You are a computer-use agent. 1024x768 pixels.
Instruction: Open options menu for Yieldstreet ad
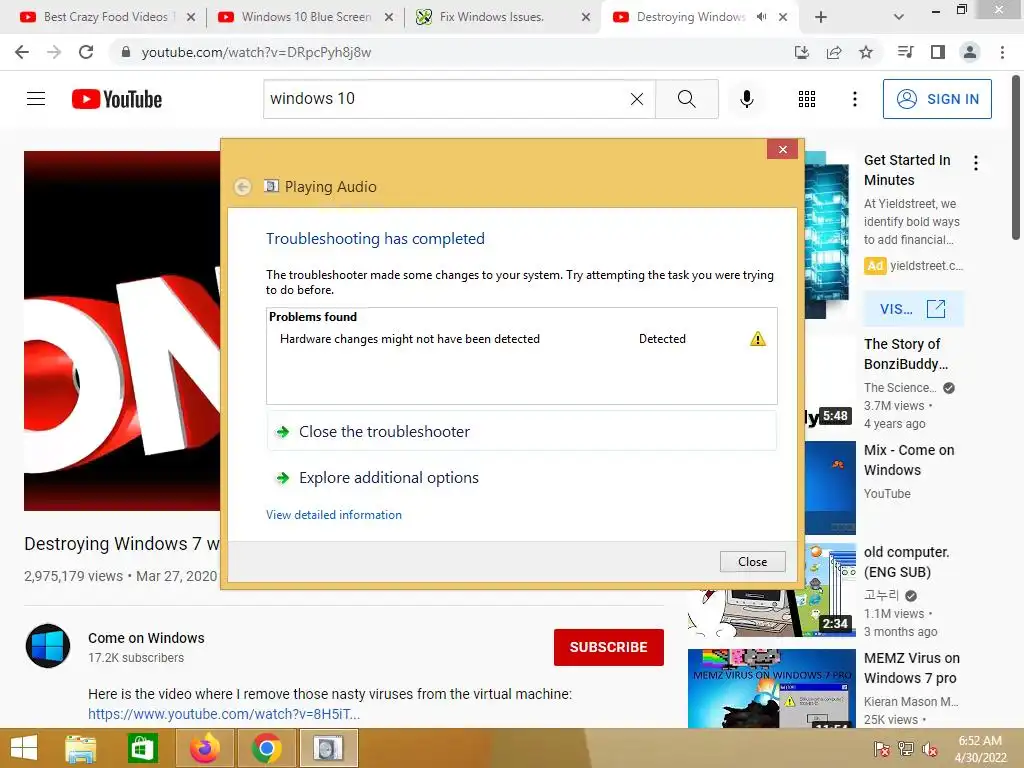point(976,163)
